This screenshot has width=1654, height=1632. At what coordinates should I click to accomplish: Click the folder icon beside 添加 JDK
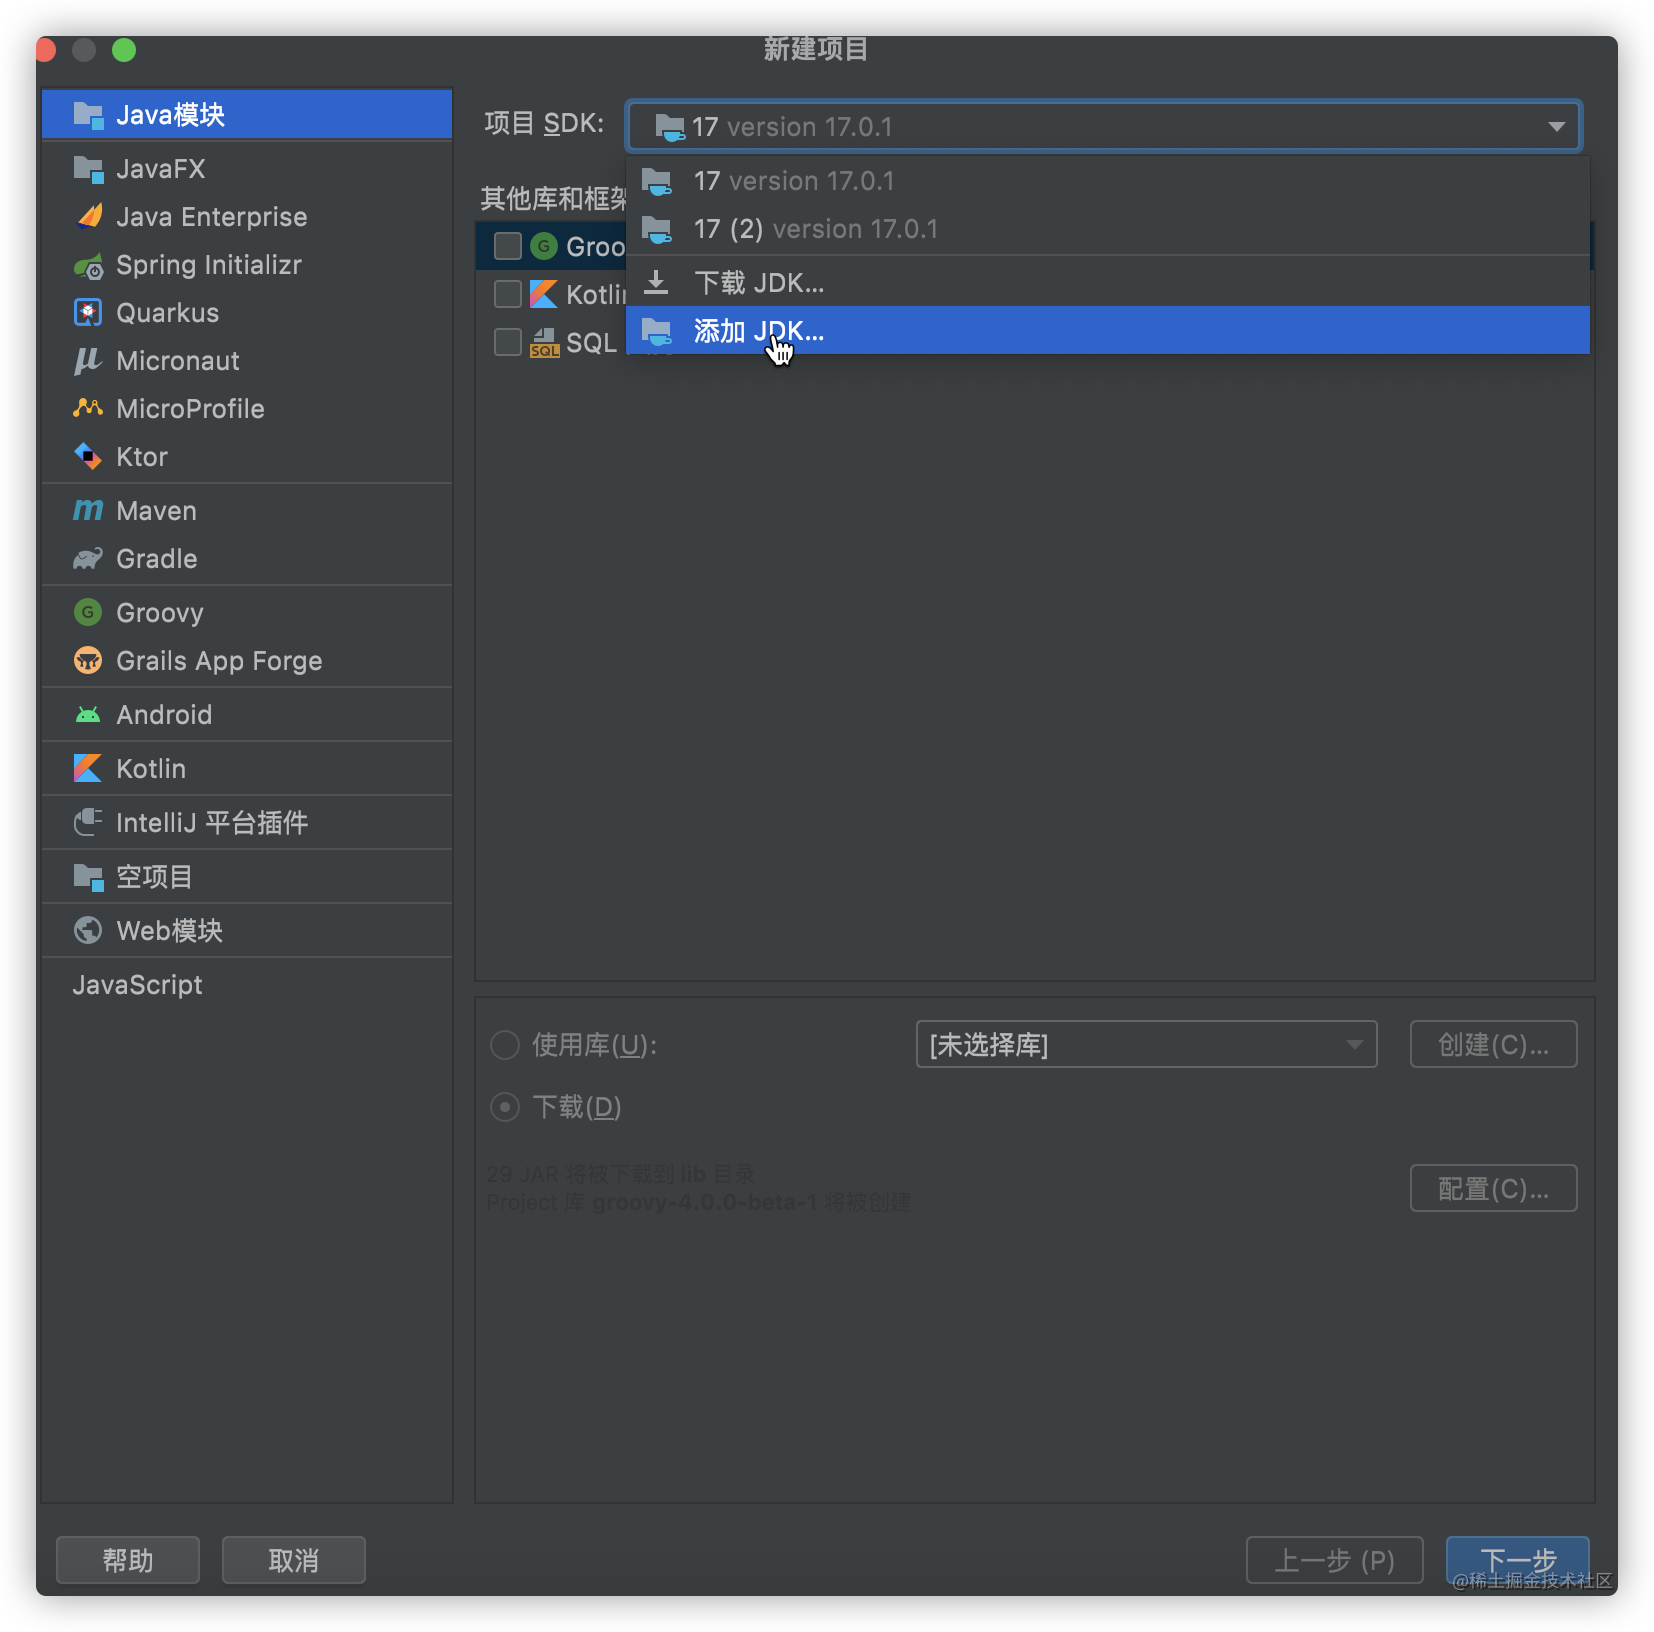pyautogui.click(x=656, y=331)
